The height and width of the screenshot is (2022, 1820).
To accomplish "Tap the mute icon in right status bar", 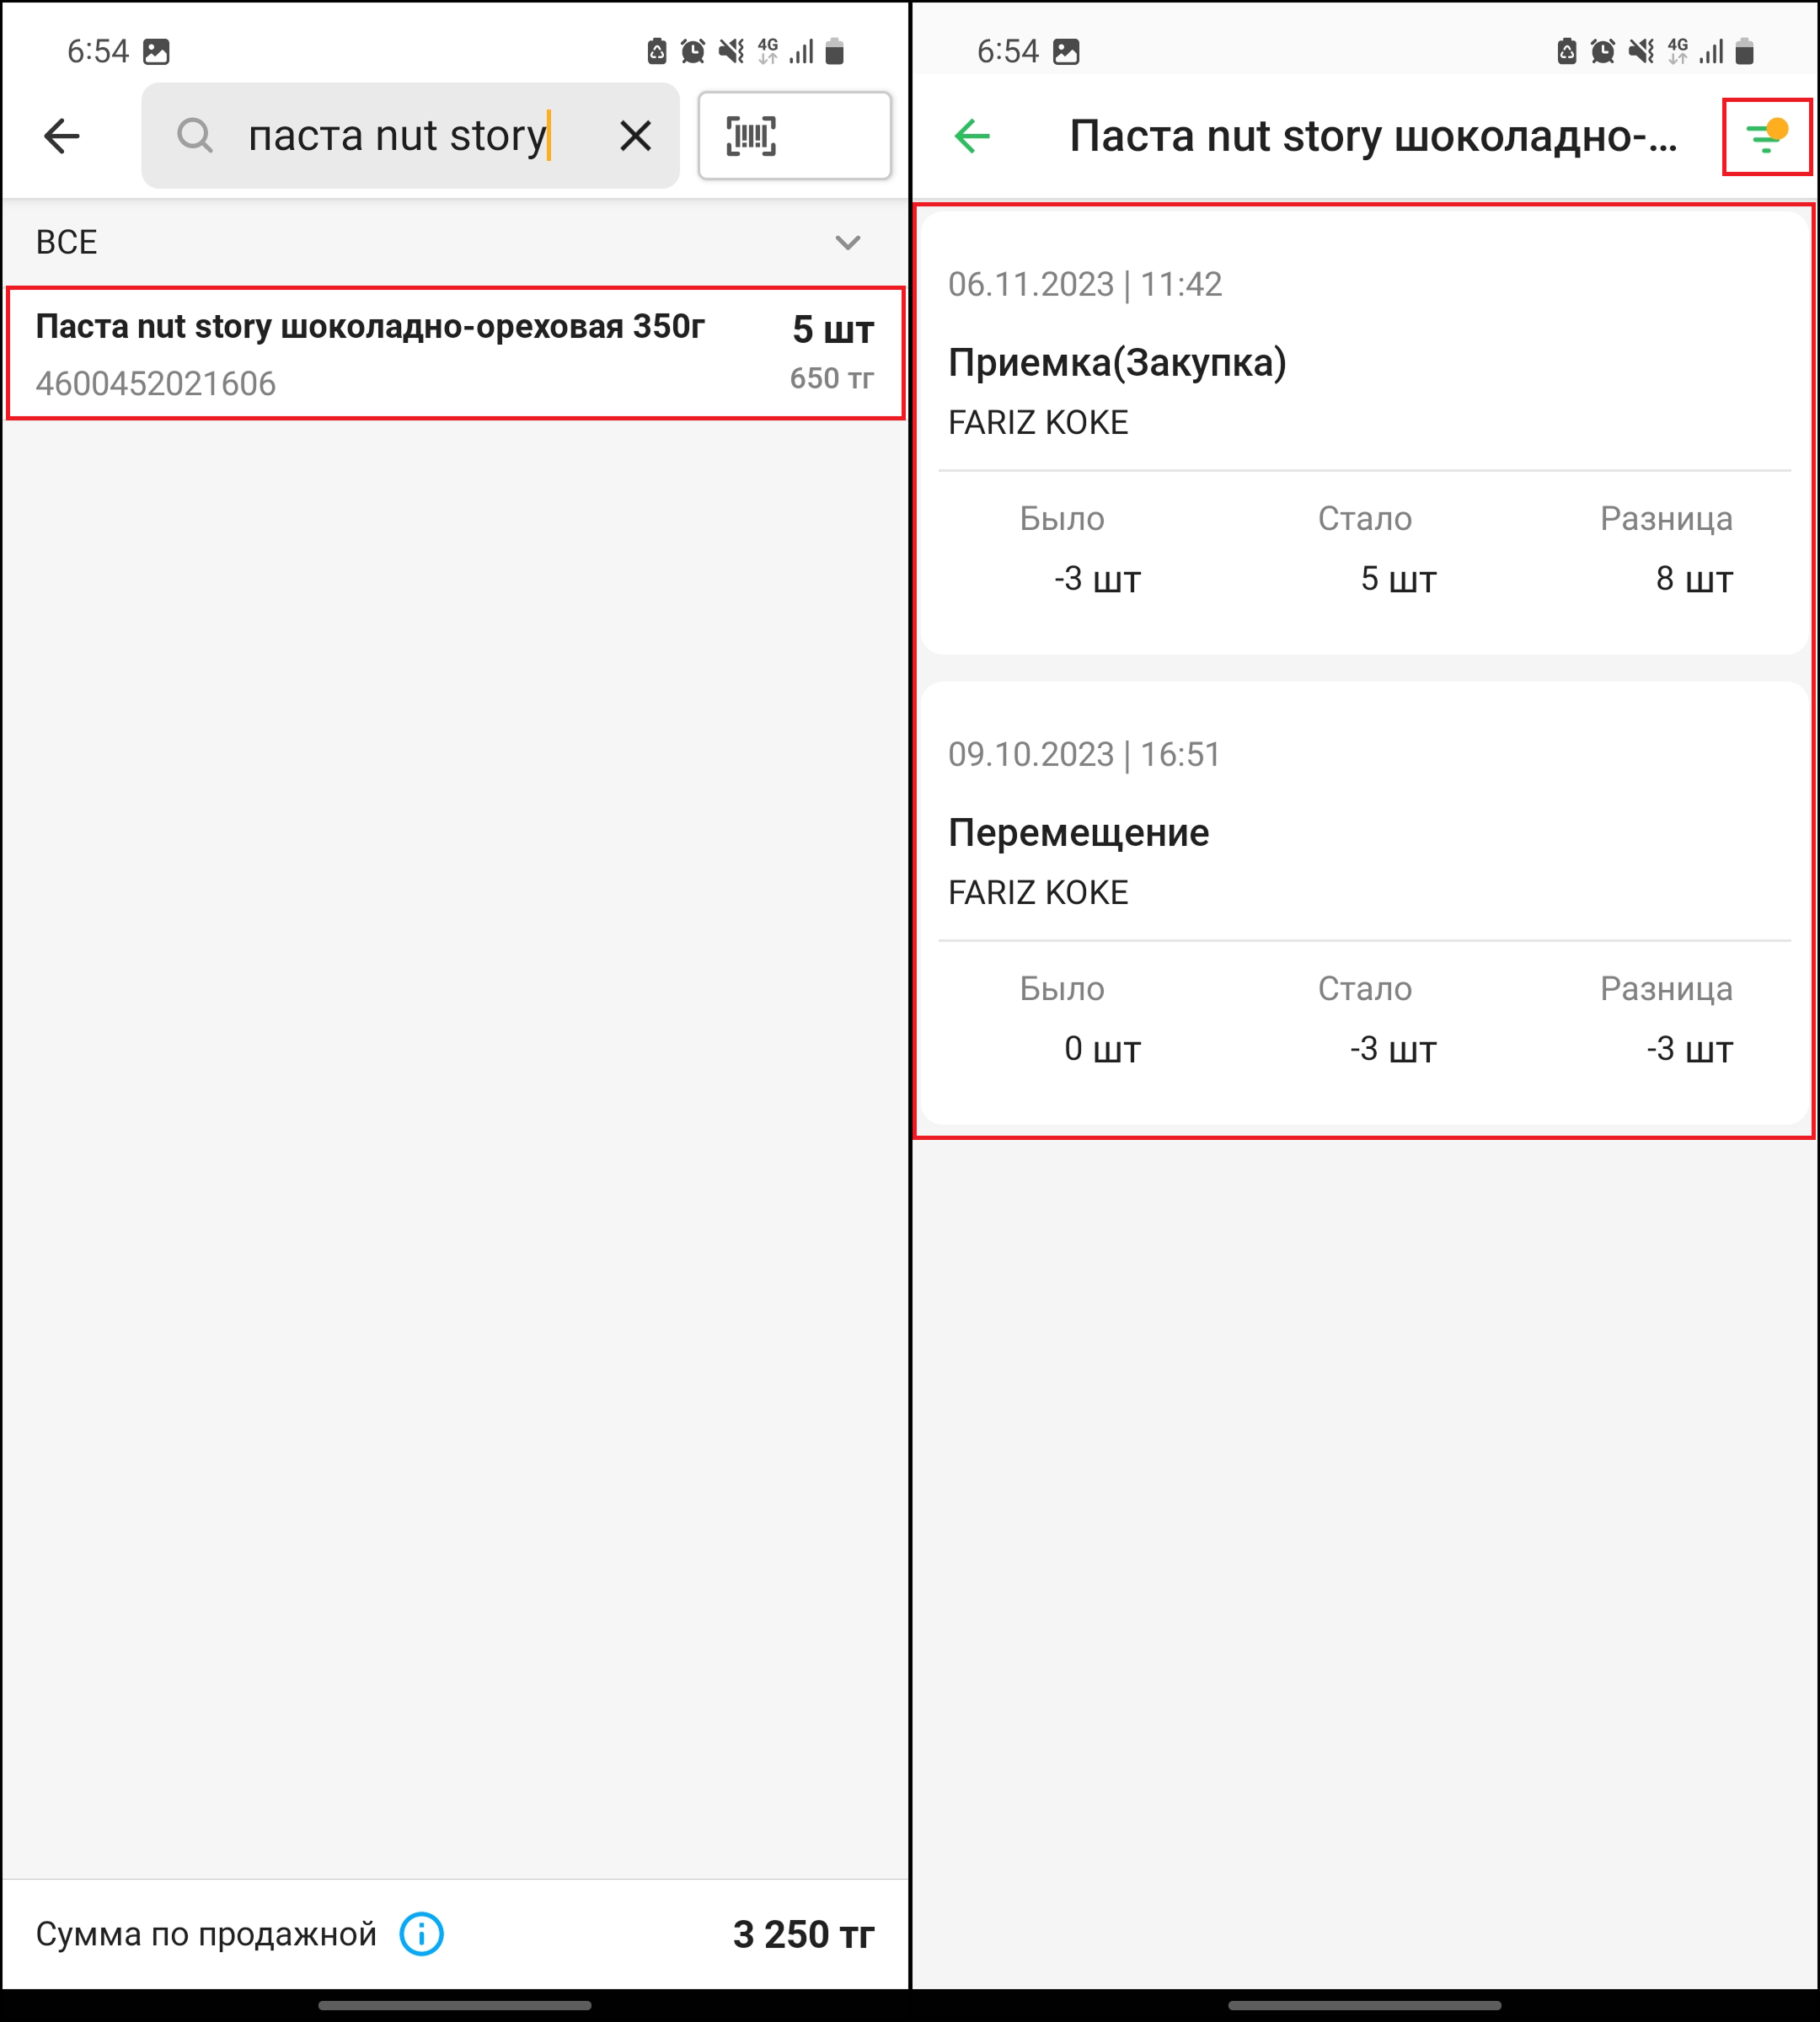I will click(1641, 51).
